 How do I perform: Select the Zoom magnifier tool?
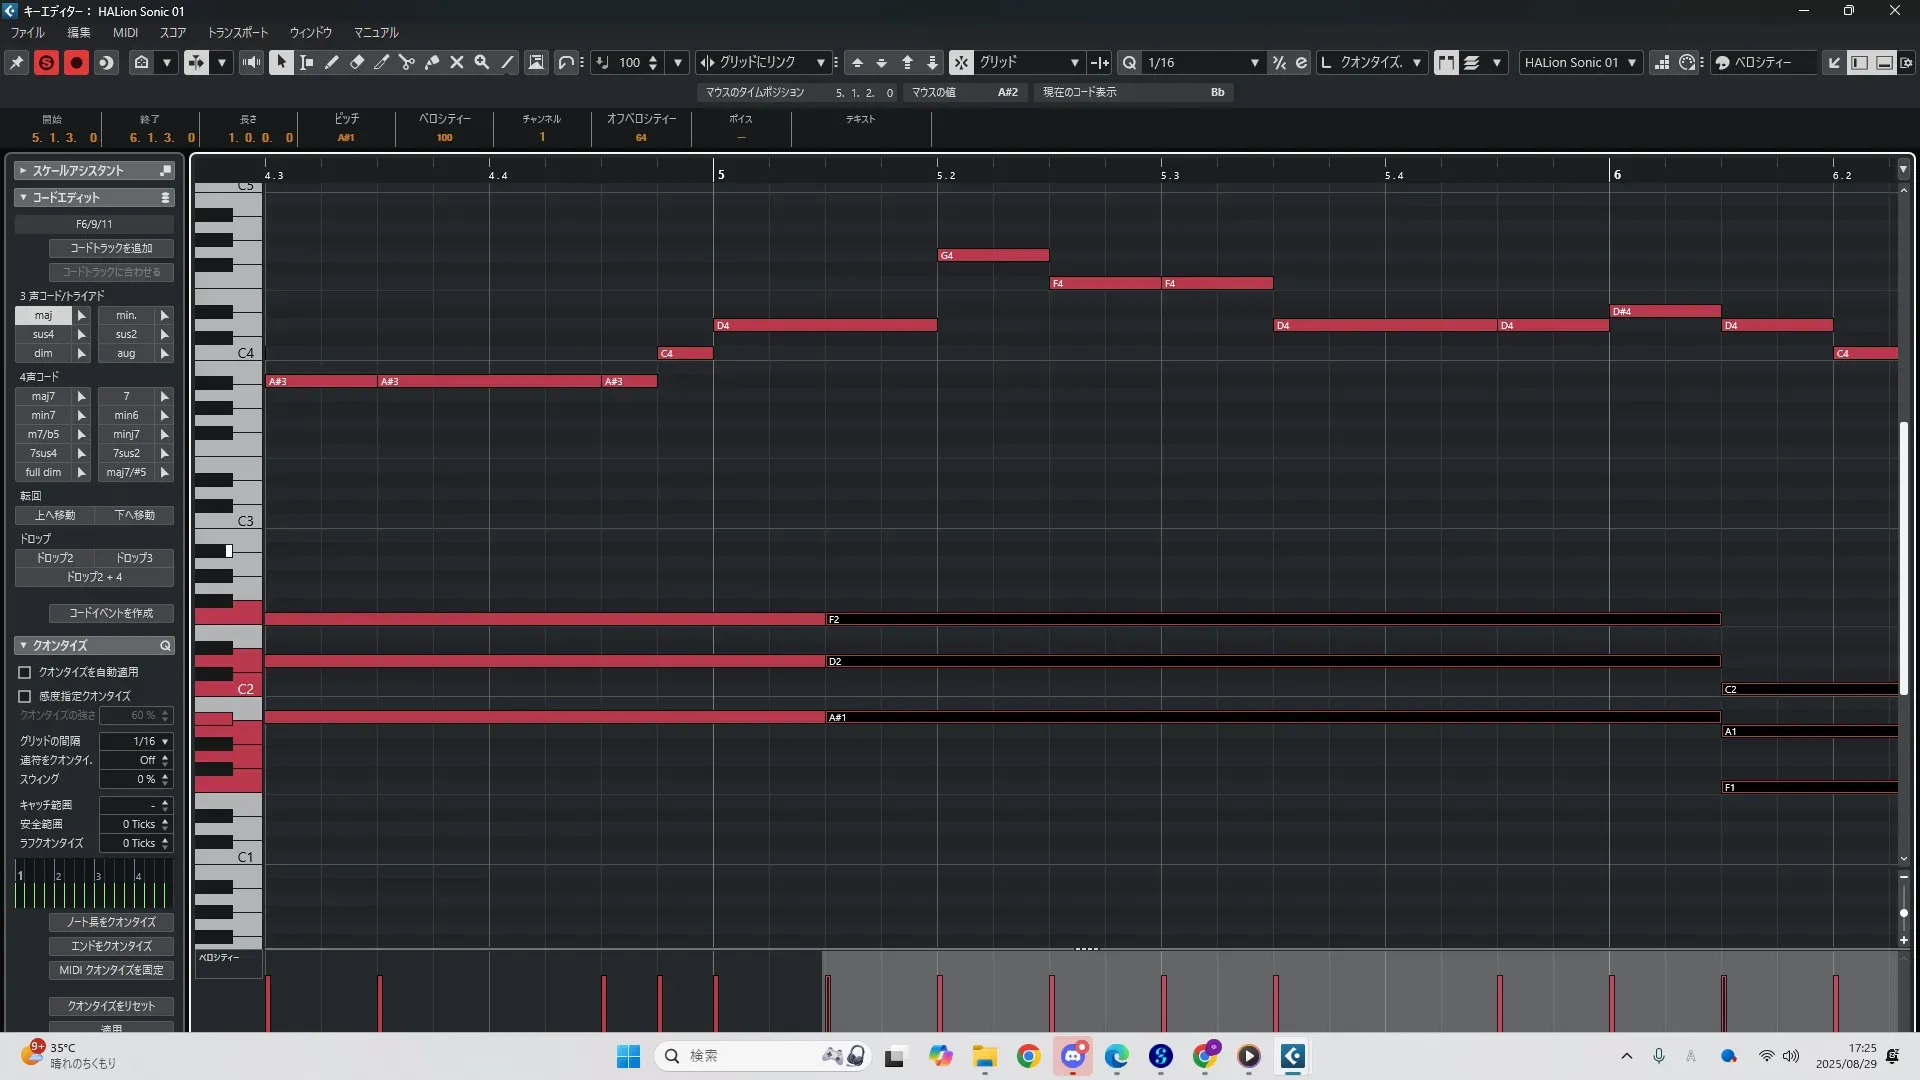coord(482,62)
